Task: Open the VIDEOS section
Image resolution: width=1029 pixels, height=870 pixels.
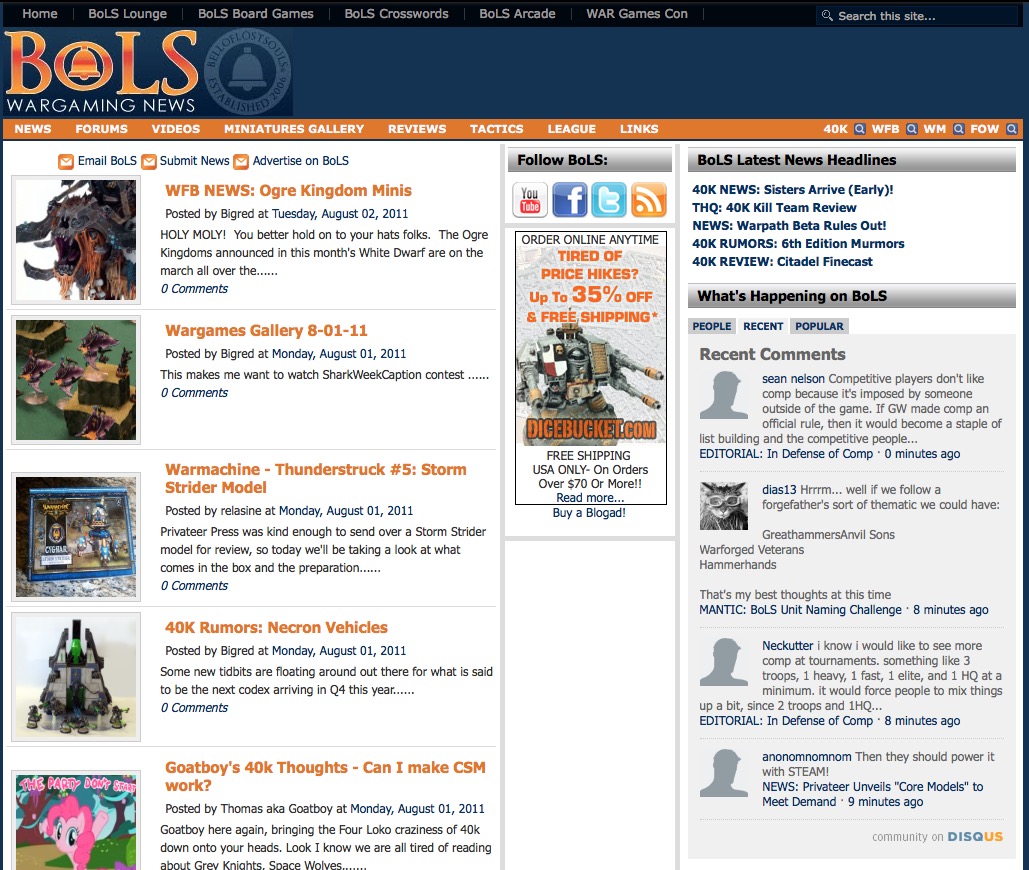Action: [x=176, y=129]
